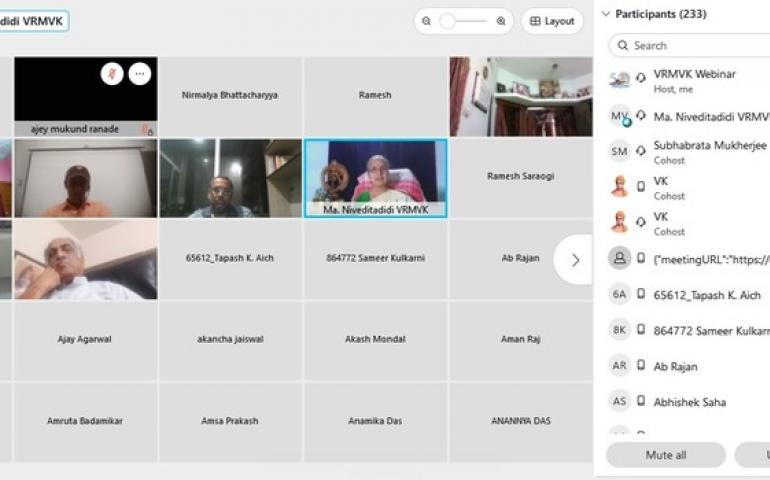
Task: Select Akash Mondal tile
Action: [375, 341]
